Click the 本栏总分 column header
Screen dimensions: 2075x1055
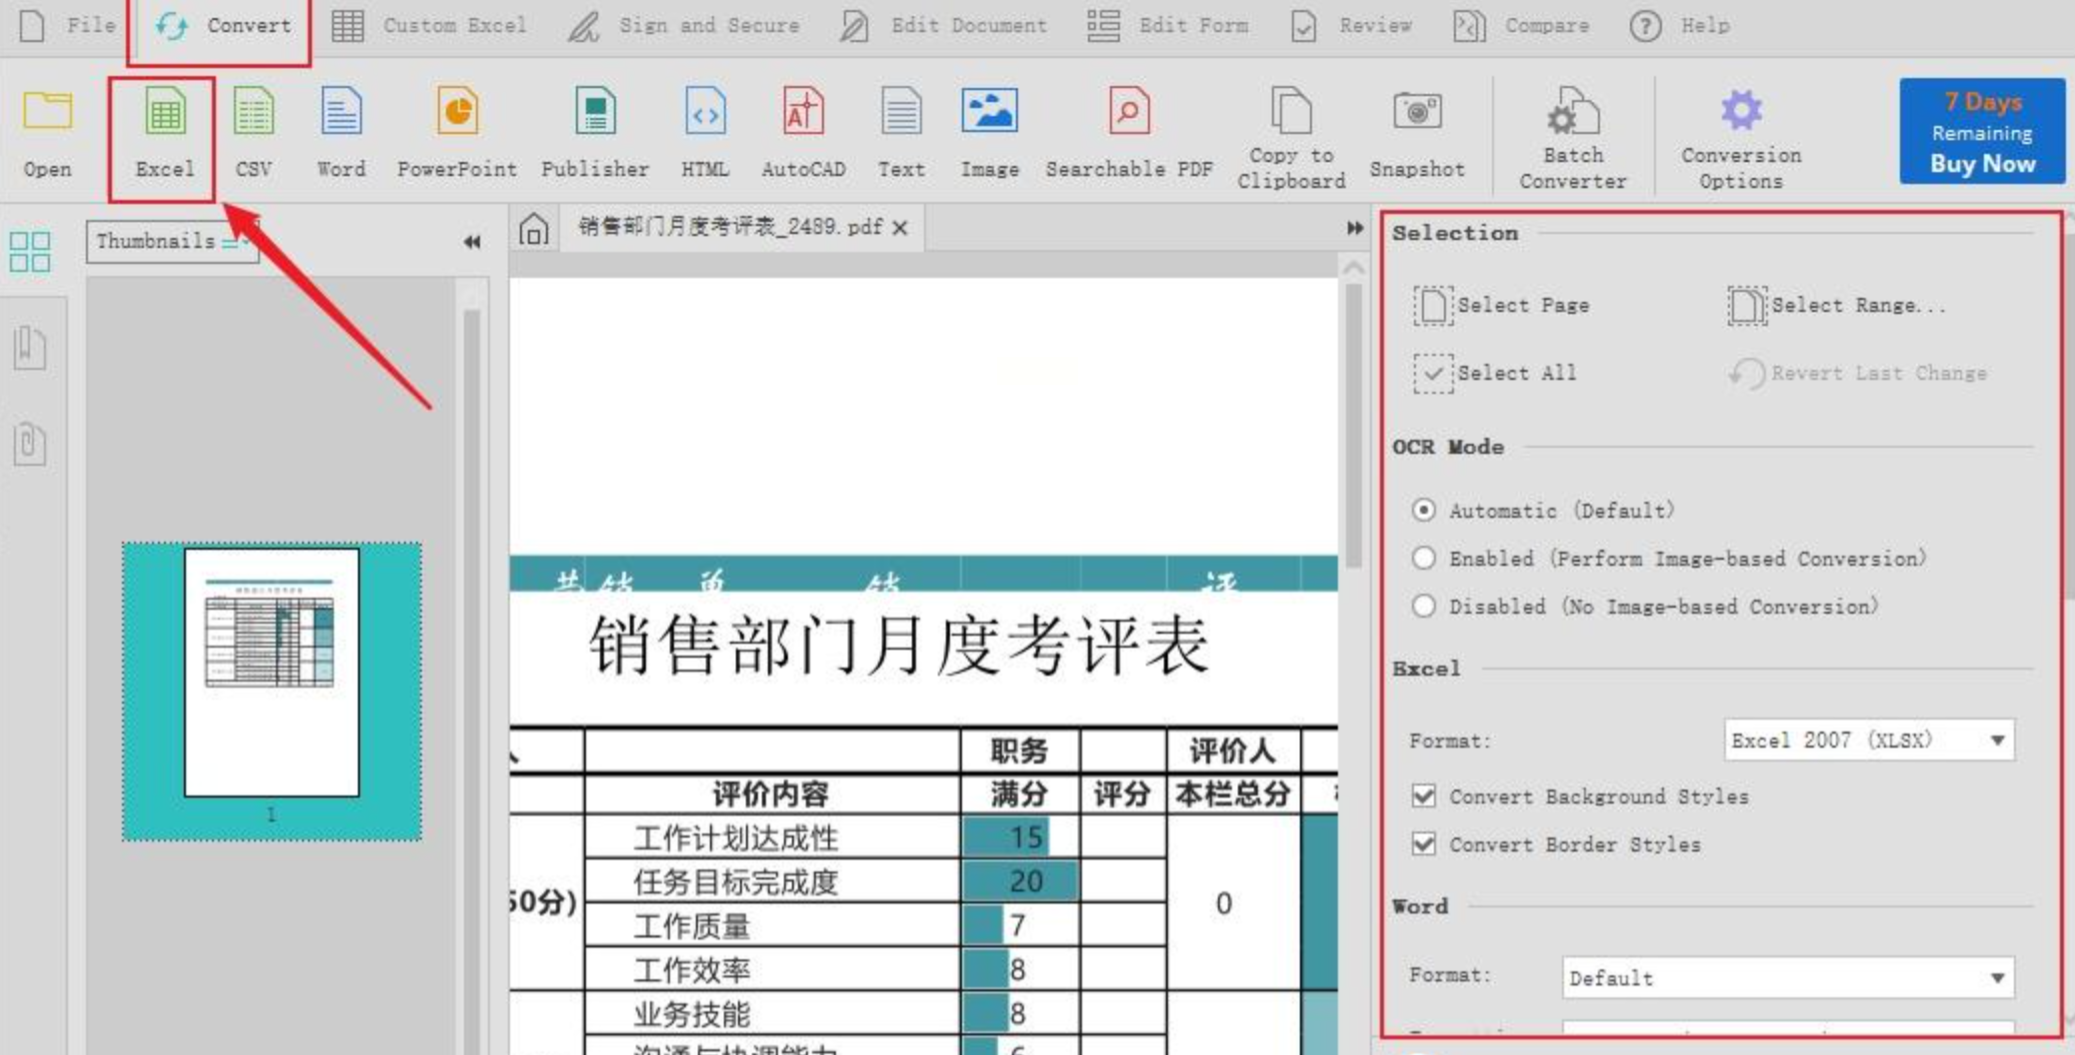1232,794
